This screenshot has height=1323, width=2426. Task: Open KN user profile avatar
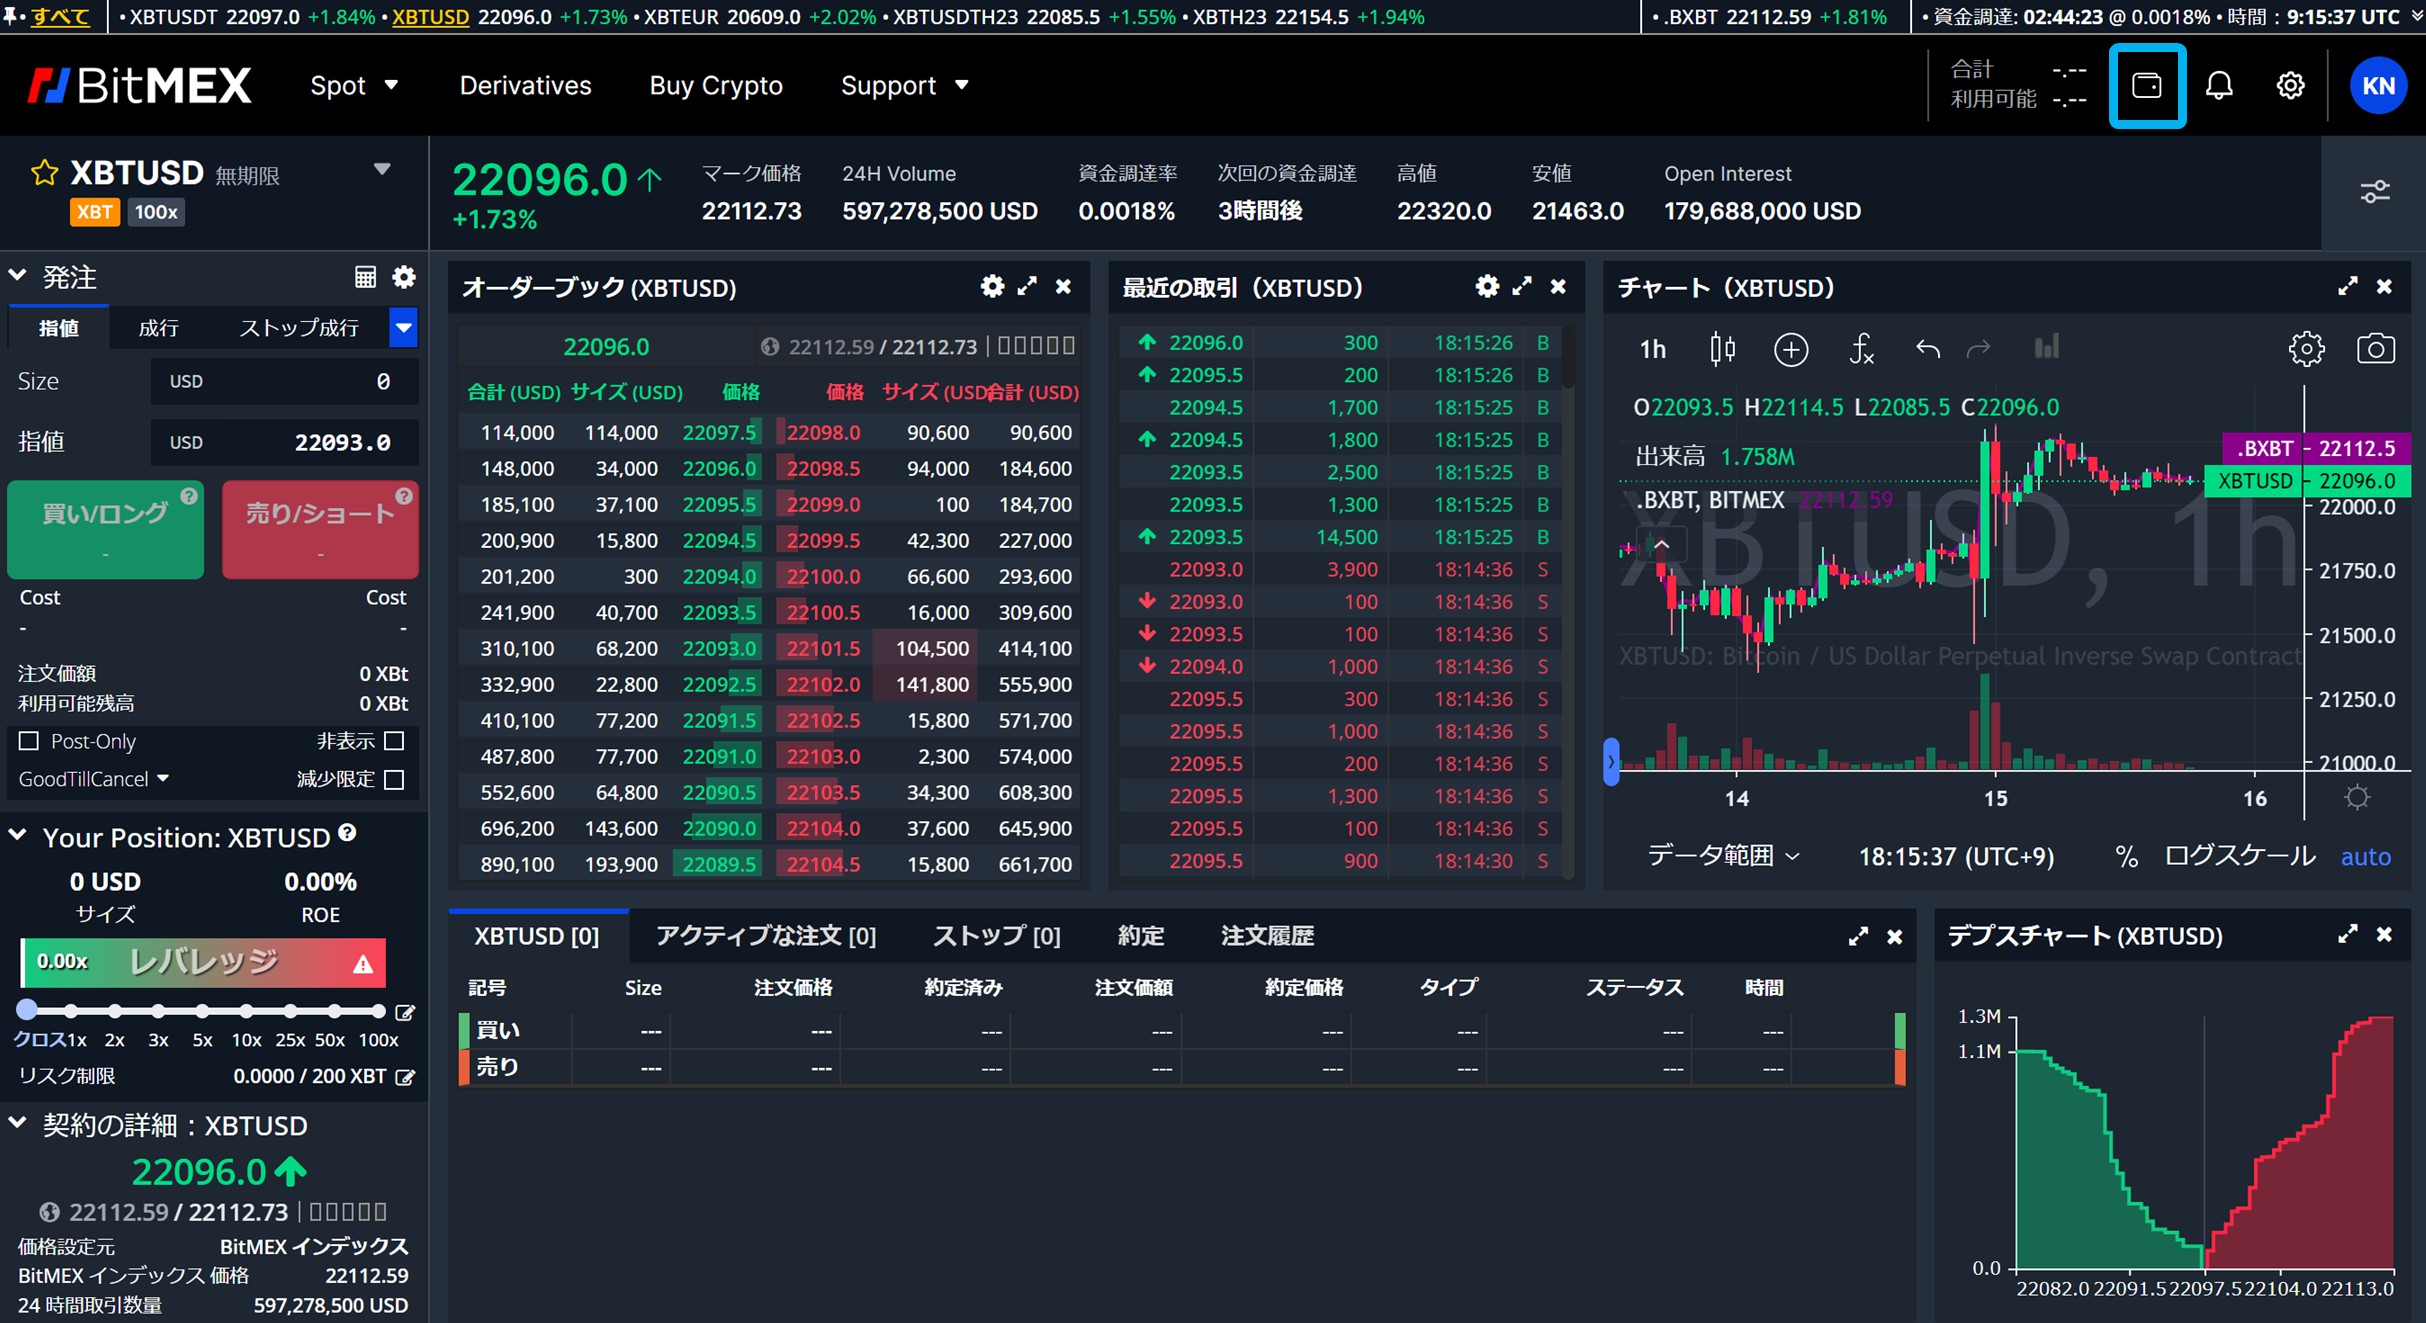click(2378, 86)
